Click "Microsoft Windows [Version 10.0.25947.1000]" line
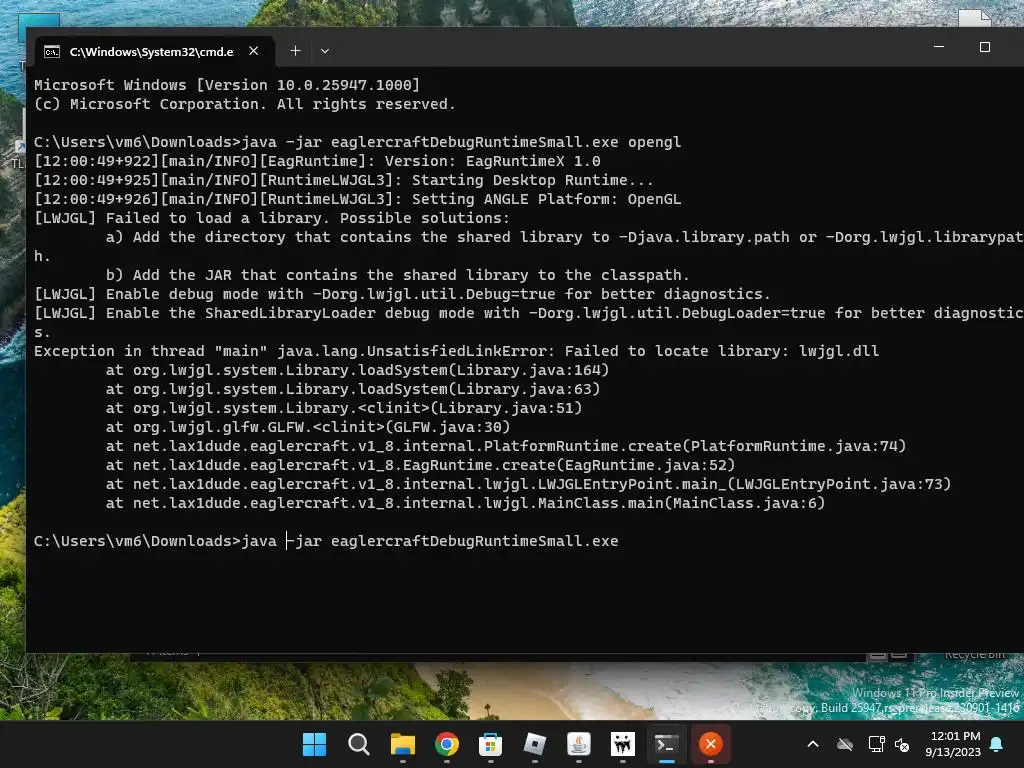1024x768 pixels. [227, 85]
